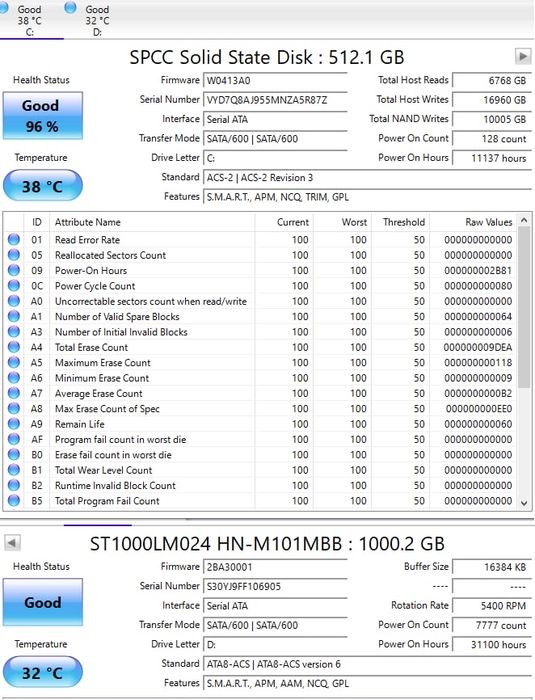Click Power On Count value 128 count
Viewport: 535px width, 700px height.
[492, 139]
